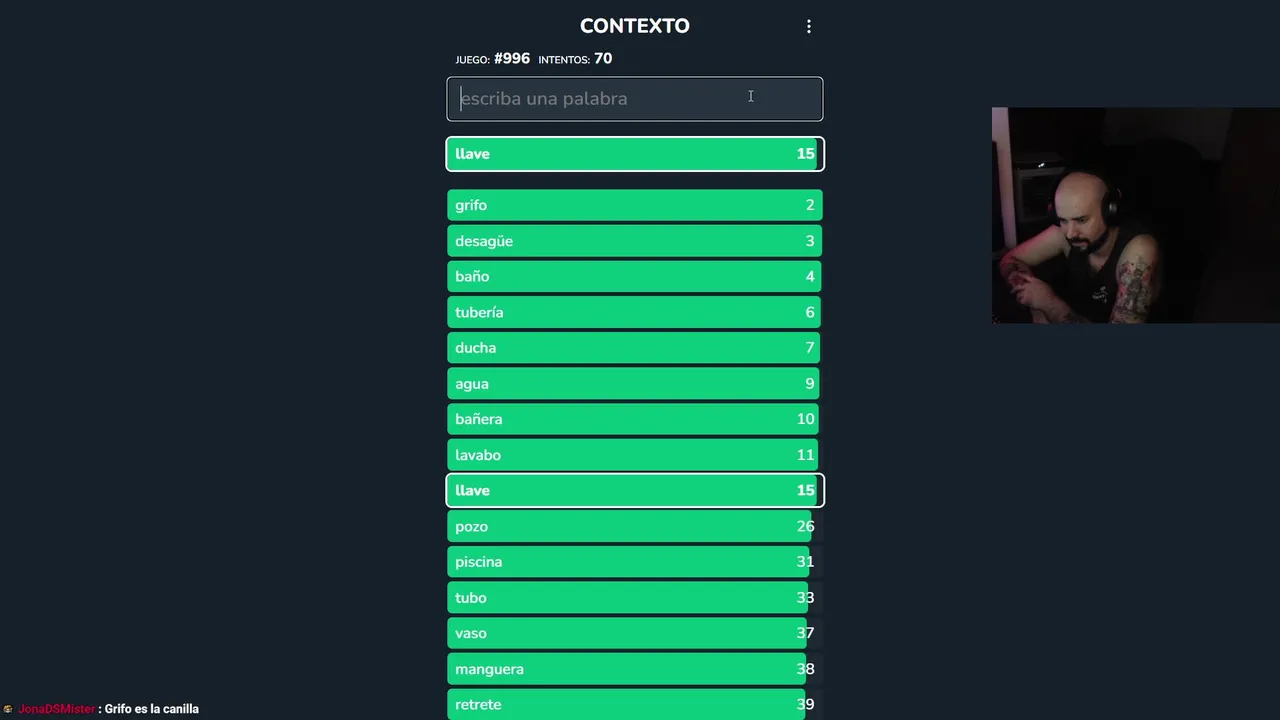Focus the "escriba una palabra" input field

coord(634,99)
